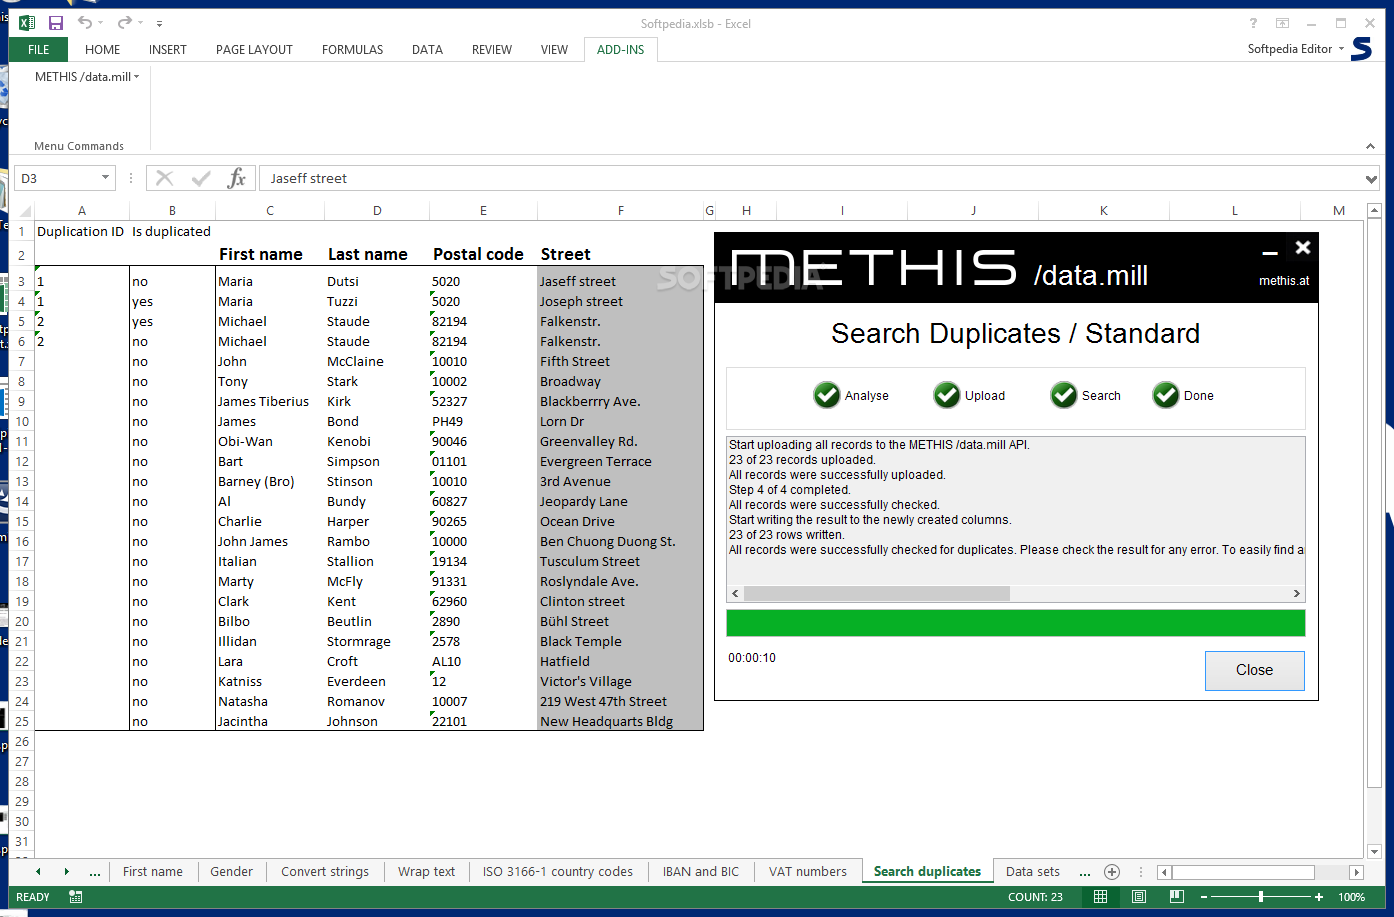Select row 10 header
Screen dimensions: 1394x917
click(x=22, y=421)
